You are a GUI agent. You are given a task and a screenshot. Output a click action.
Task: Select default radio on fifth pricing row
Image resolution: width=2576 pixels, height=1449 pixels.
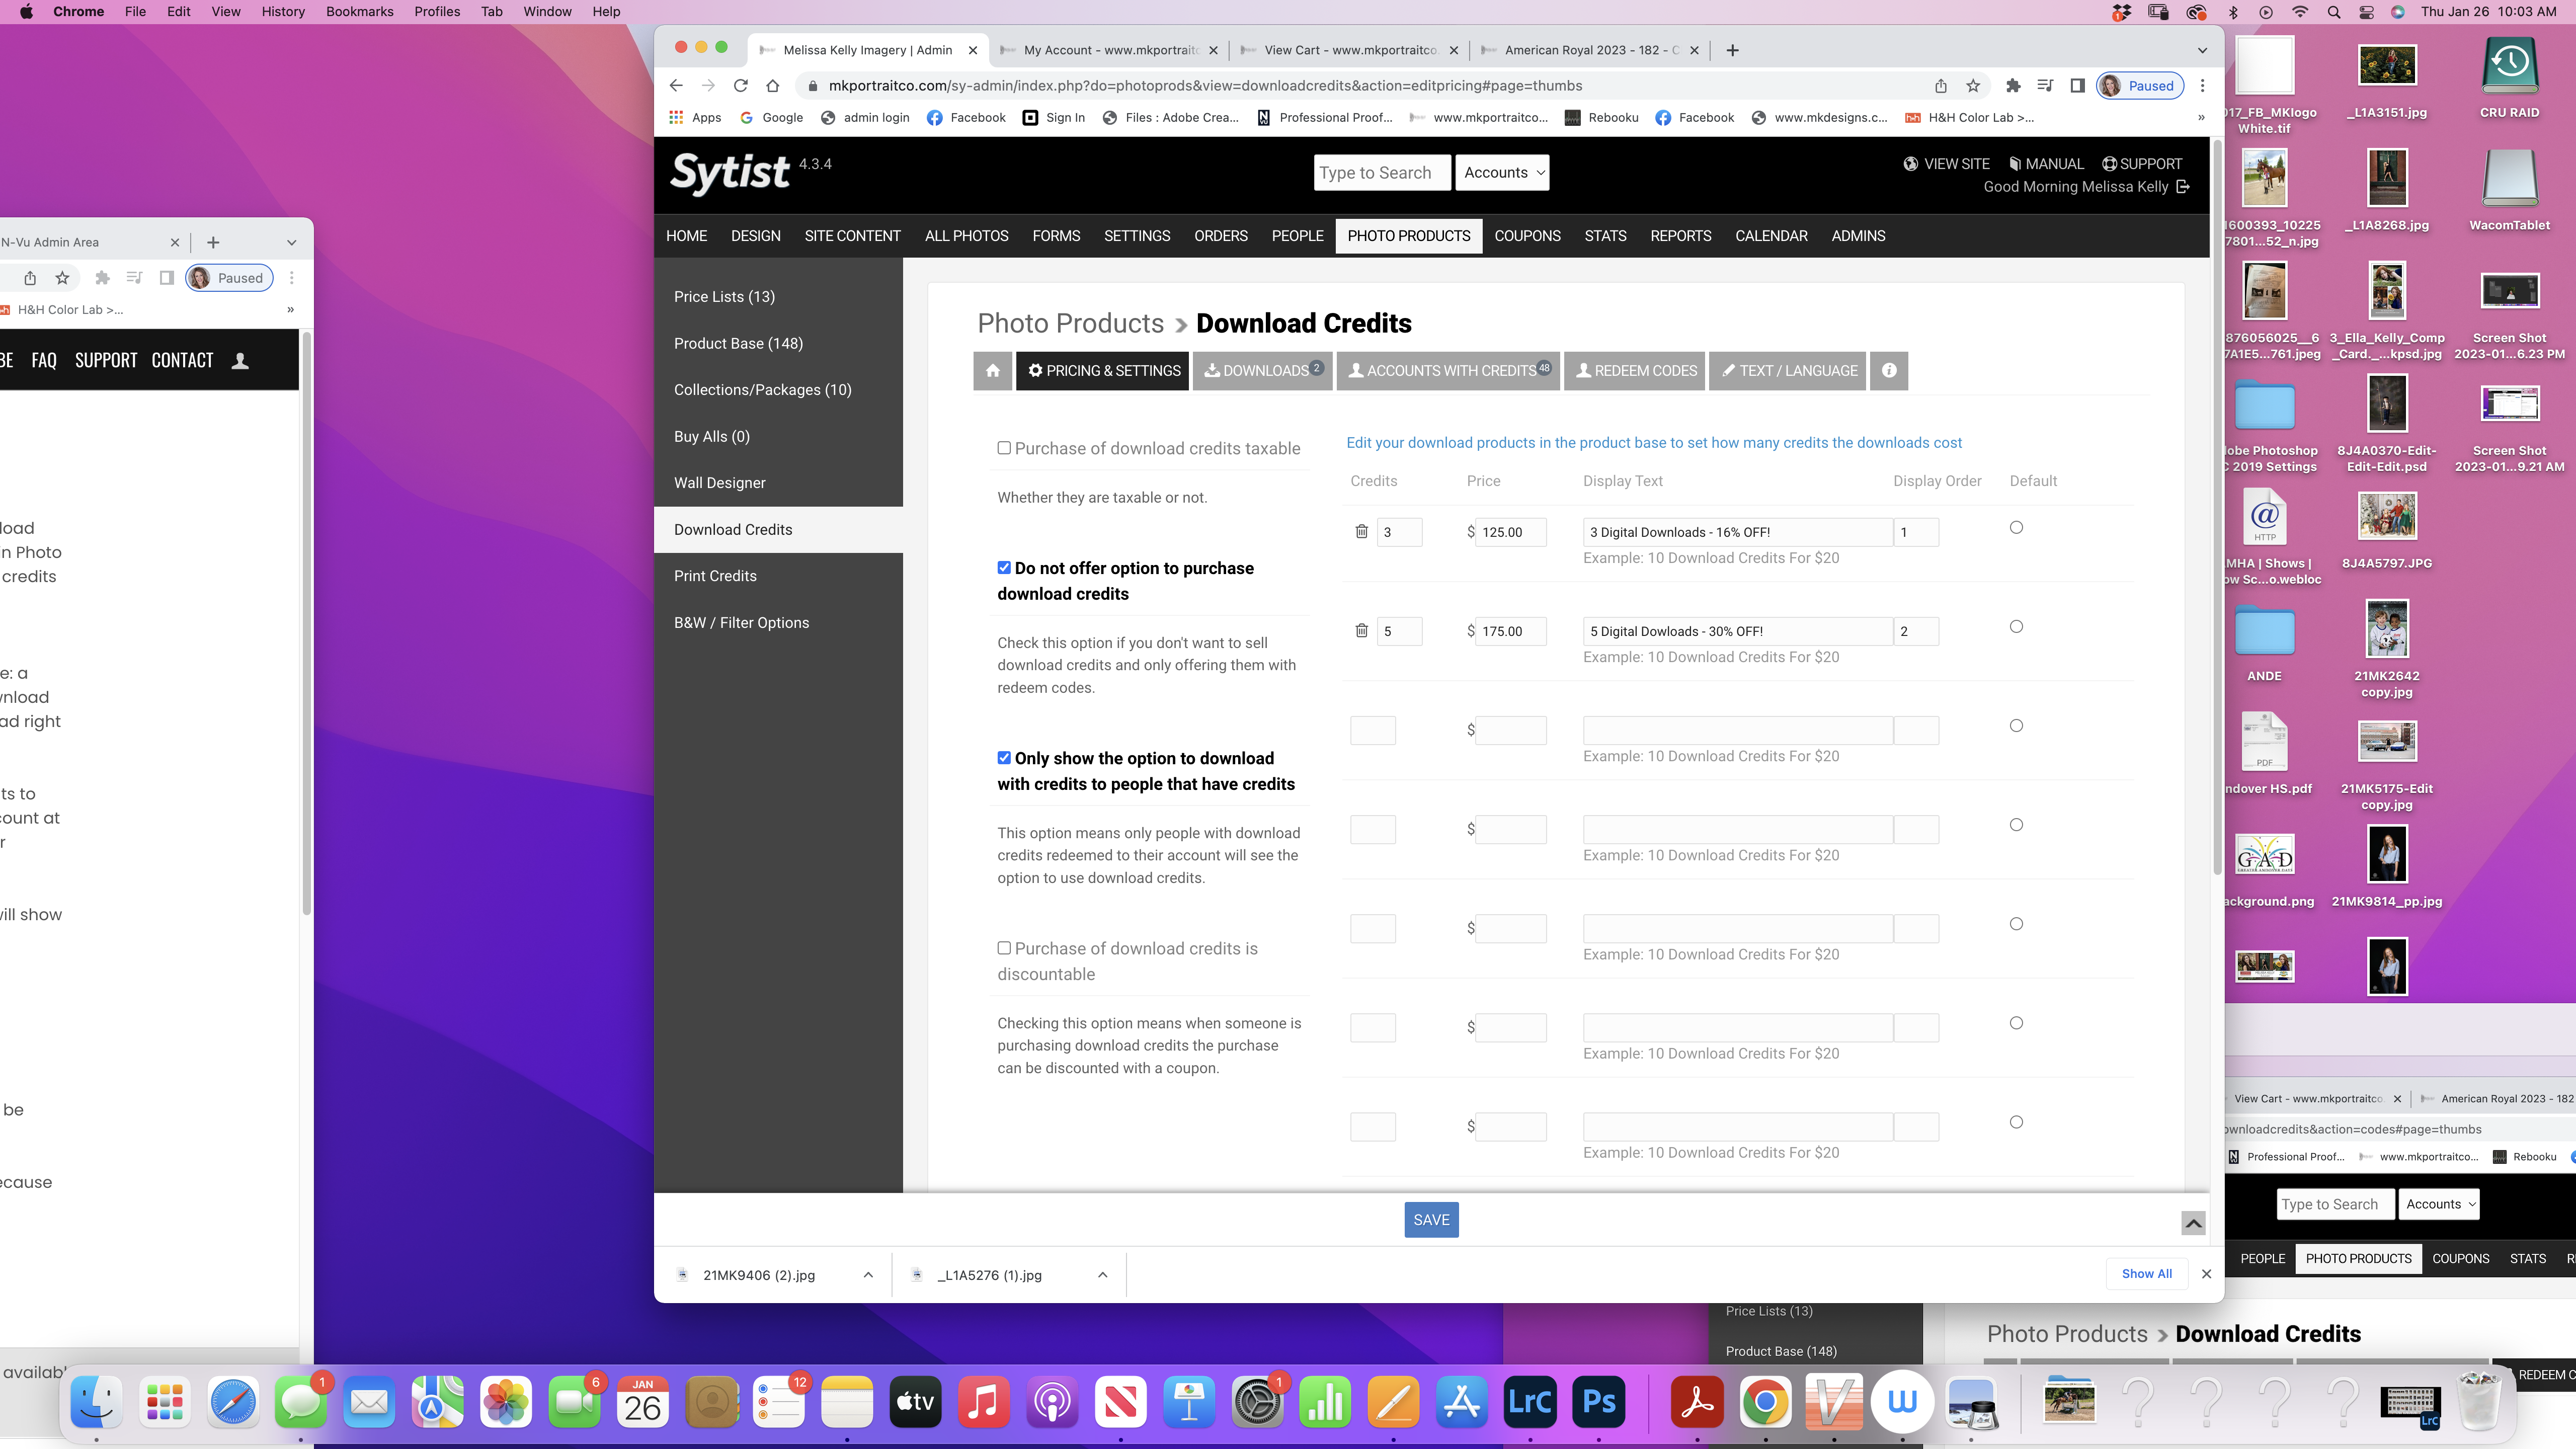2016,924
